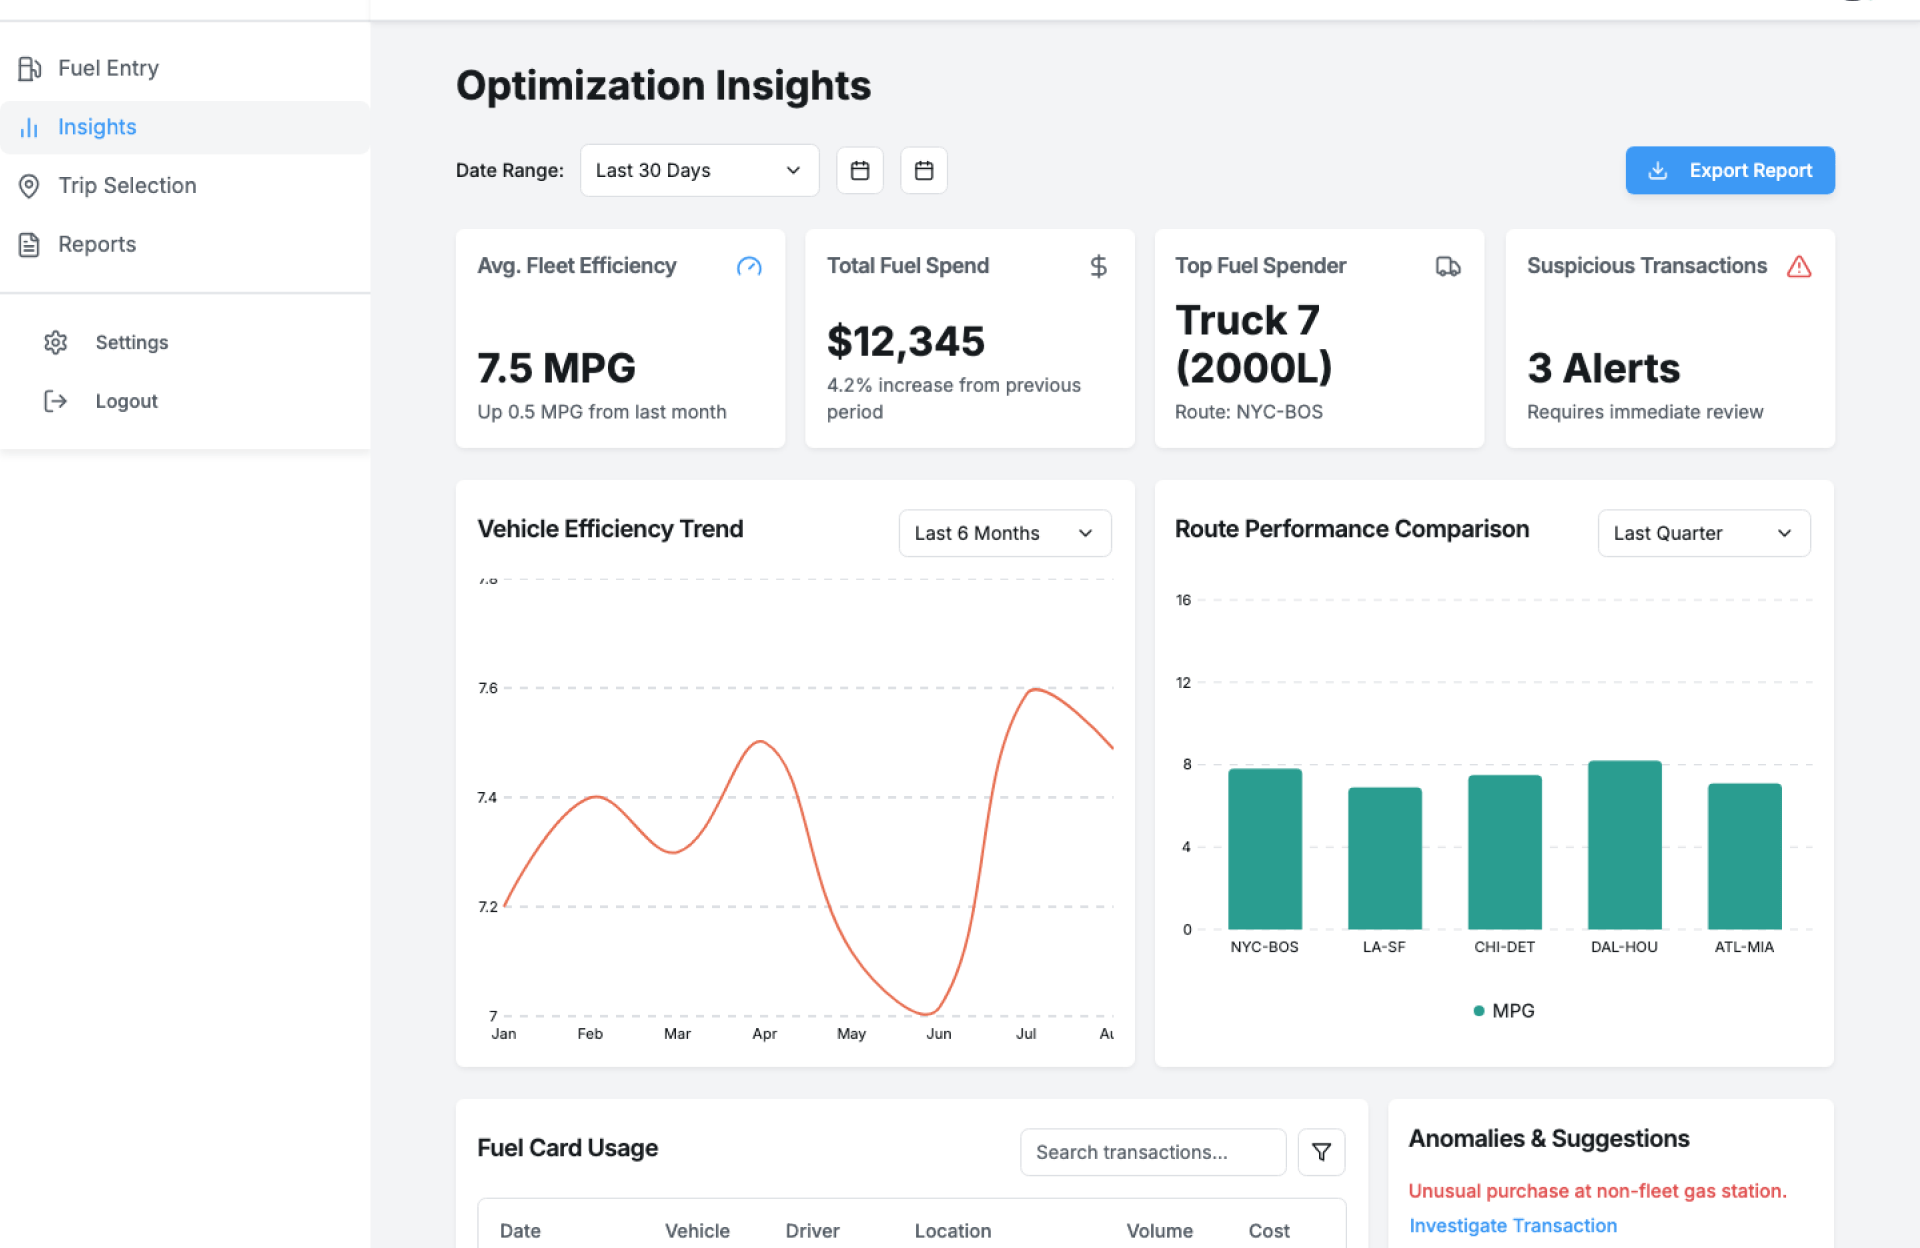Image resolution: width=1920 pixels, height=1248 pixels.
Task: Toggle the MPG legend marker in route chart
Action: coord(1479,1011)
